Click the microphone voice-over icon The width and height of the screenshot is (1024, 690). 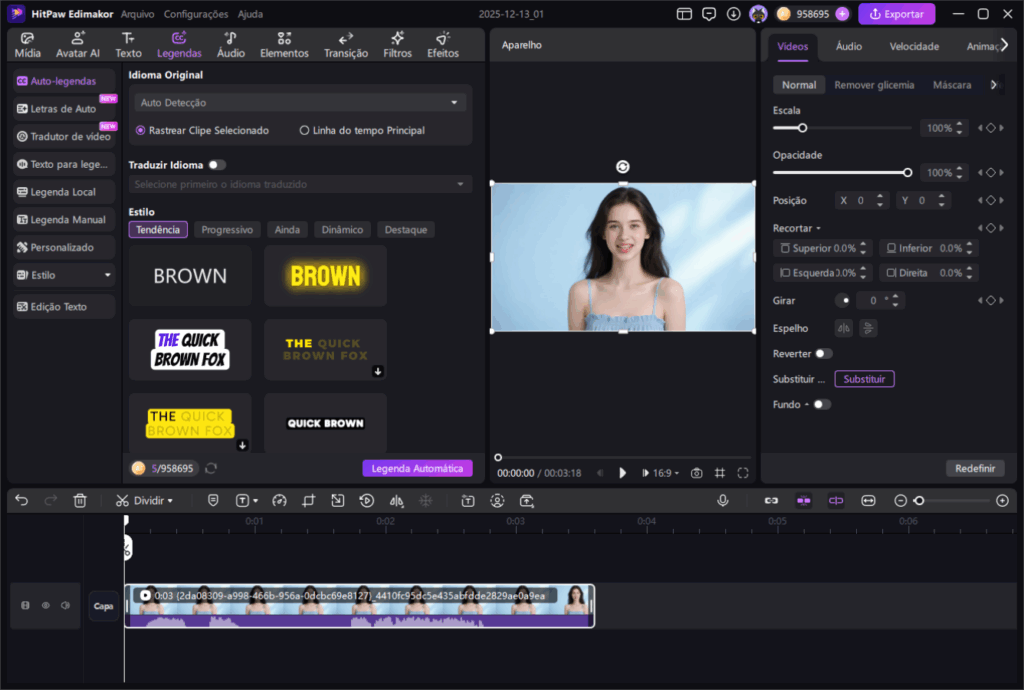tap(722, 500)
